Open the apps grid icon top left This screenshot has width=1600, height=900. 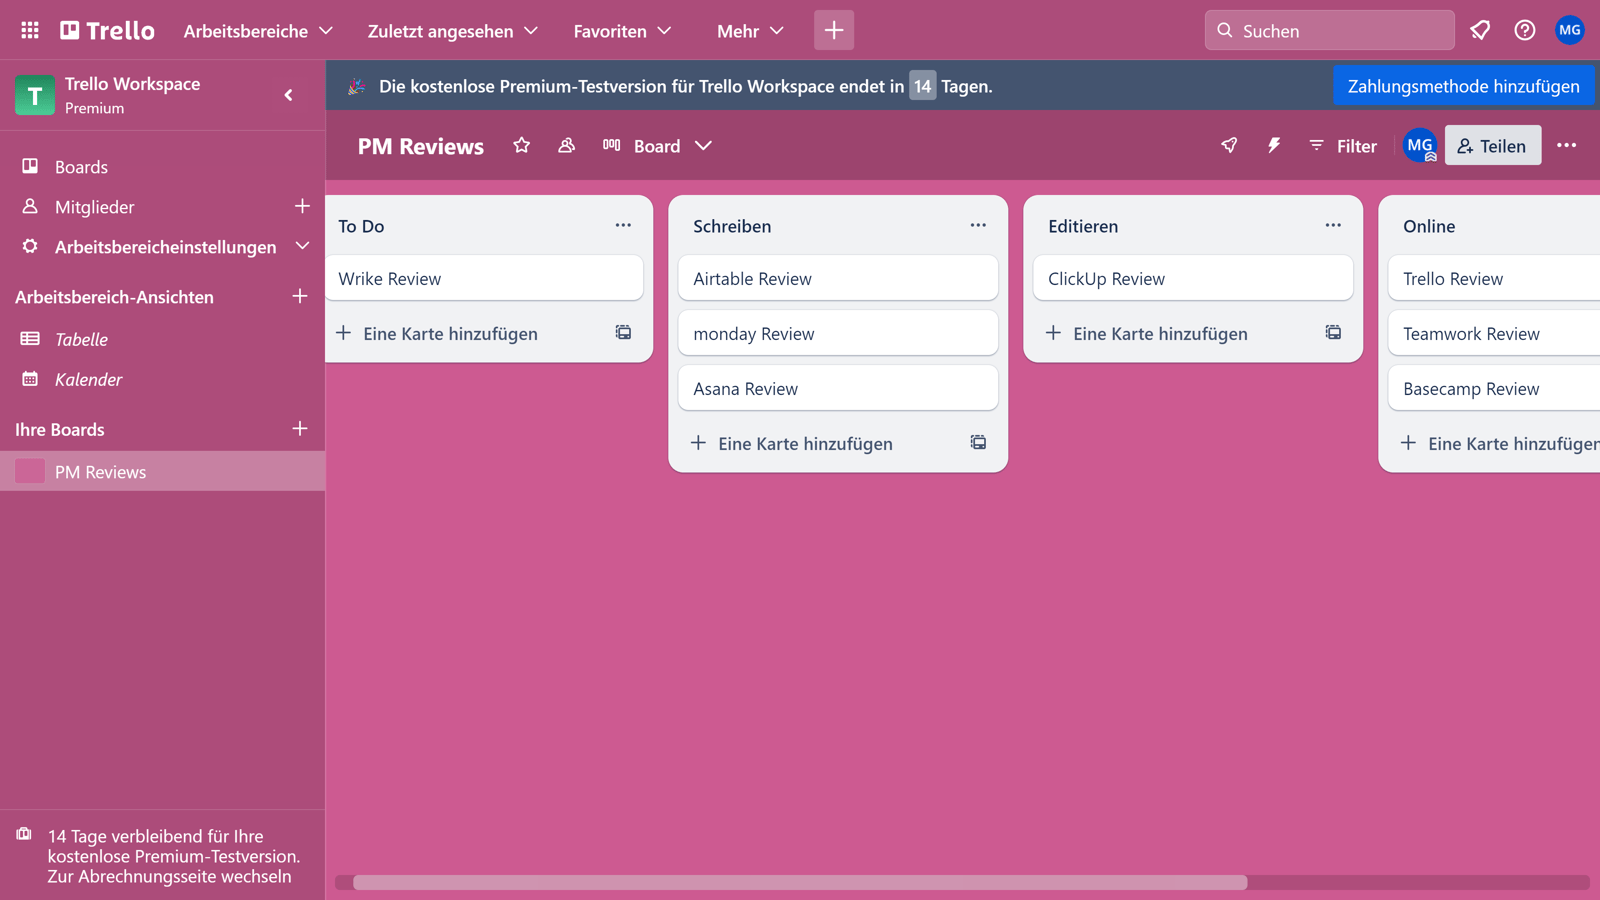coord(29,29)
